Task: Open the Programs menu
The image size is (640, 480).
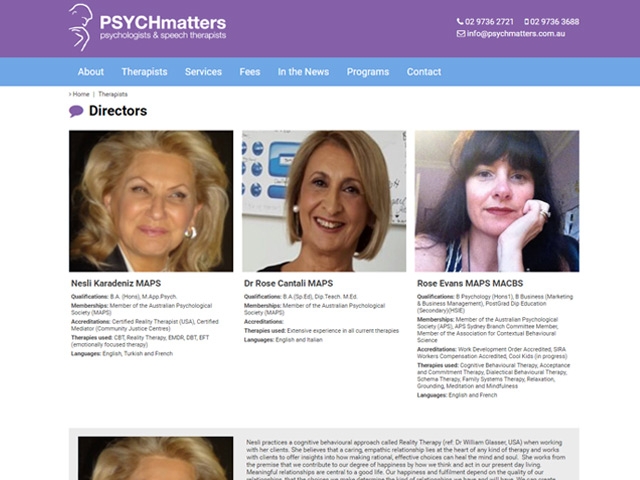Action: click(368, 72)
